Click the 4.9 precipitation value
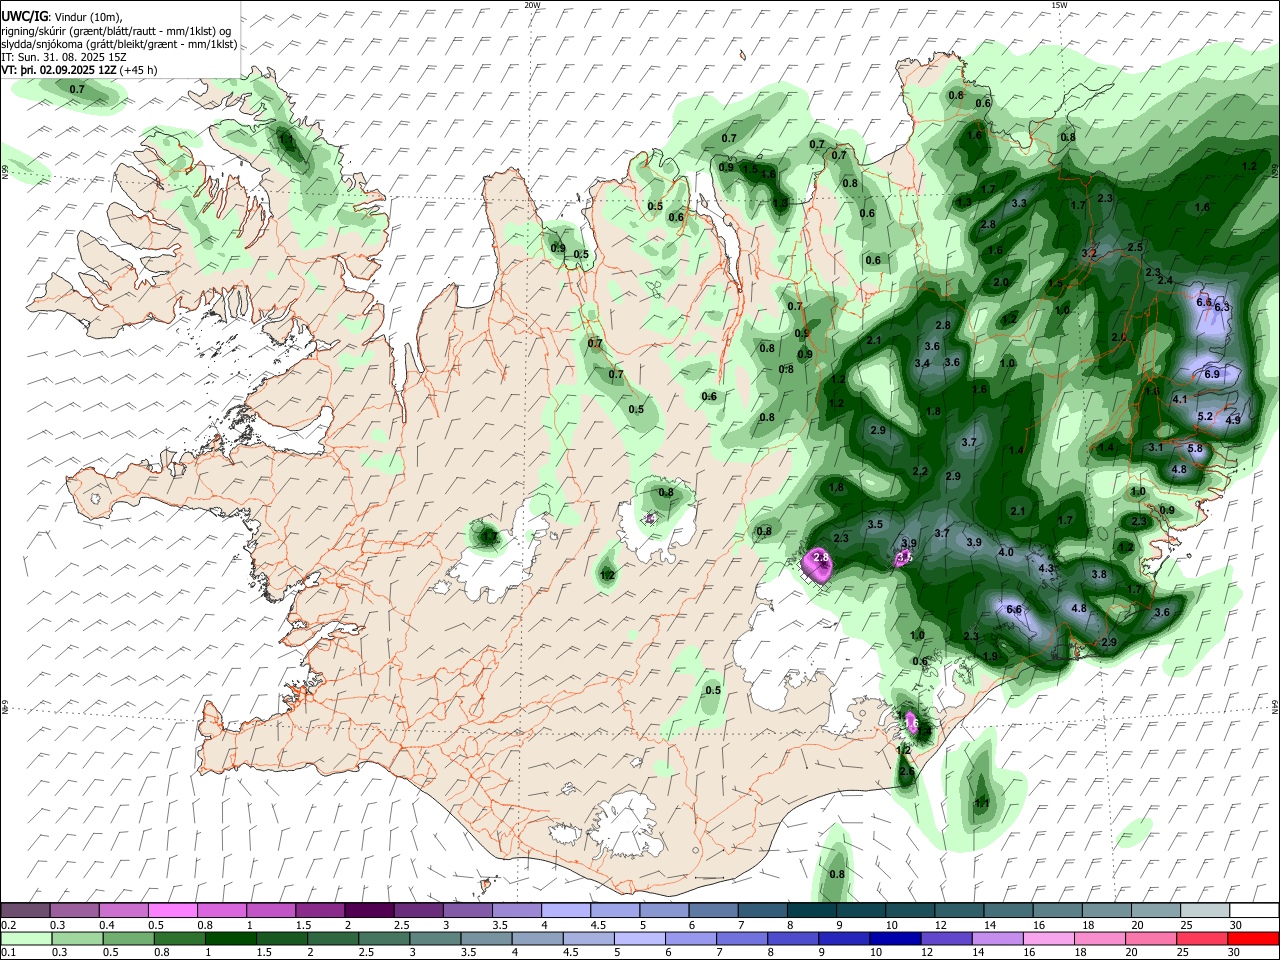Image resolution: width=1280 pixels, height=960 pixels. point(1233,421)
